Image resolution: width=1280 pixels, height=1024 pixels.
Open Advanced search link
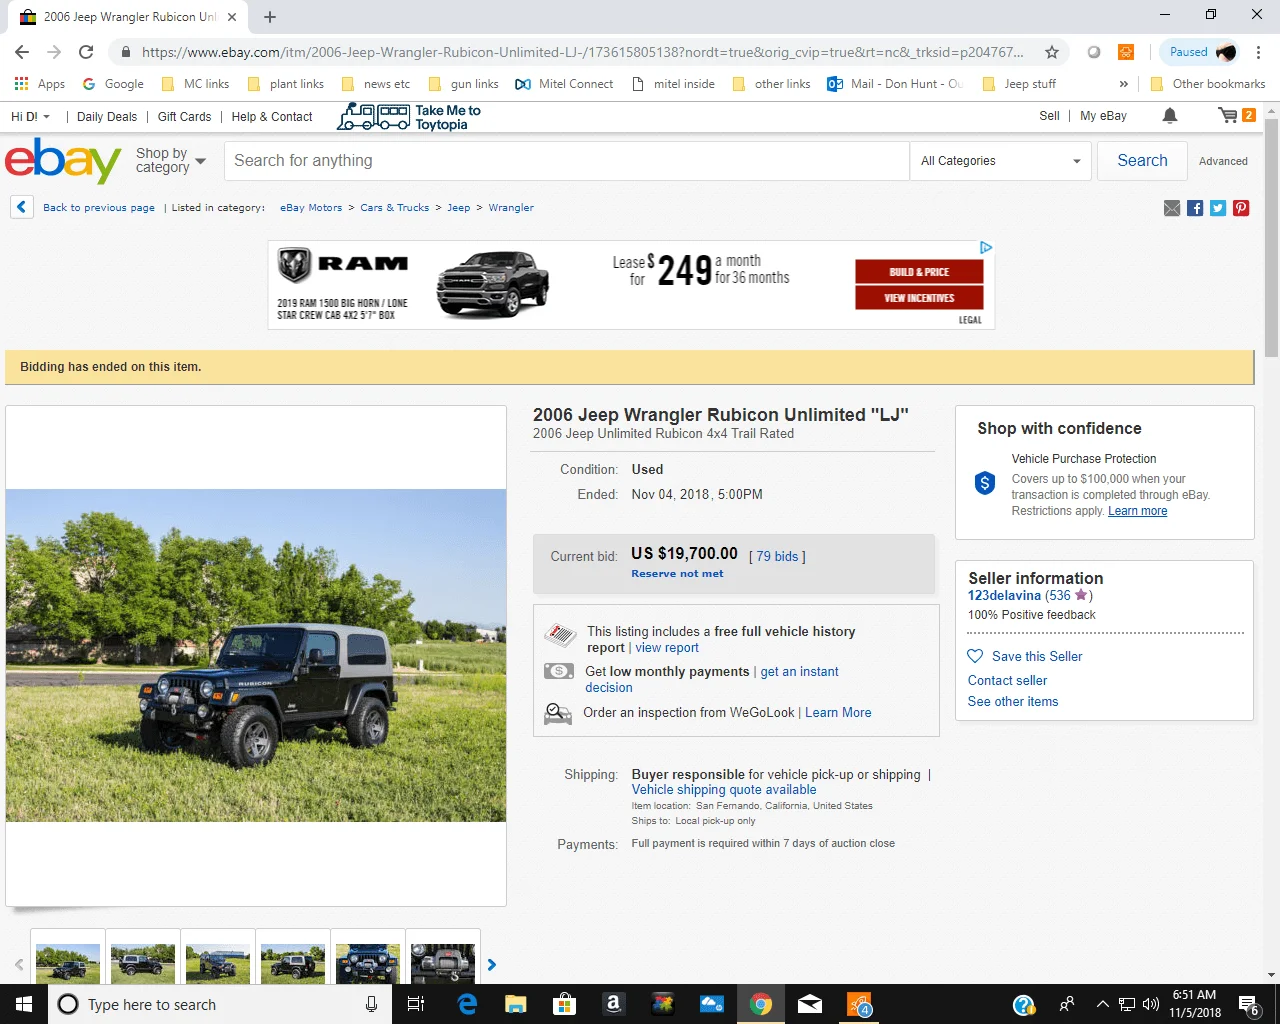pos(1223,161)
